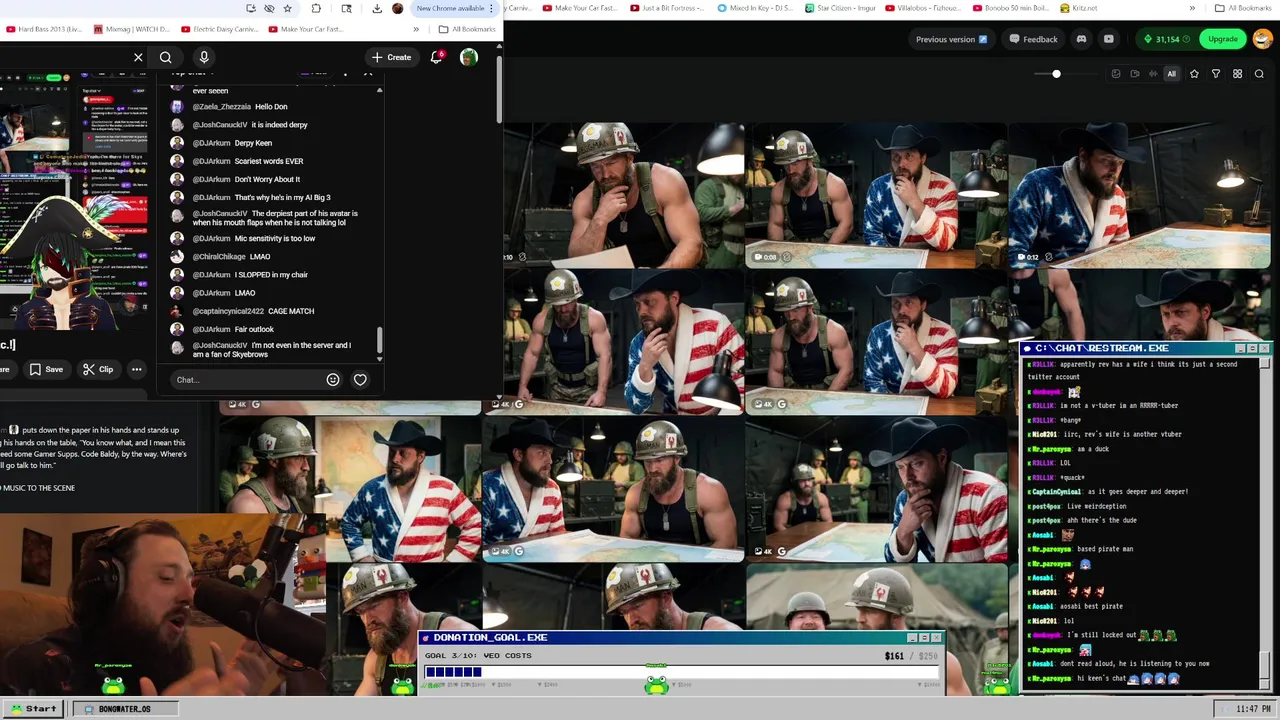
Task: Open the YouTube Create button
Action: pos(390,57)
